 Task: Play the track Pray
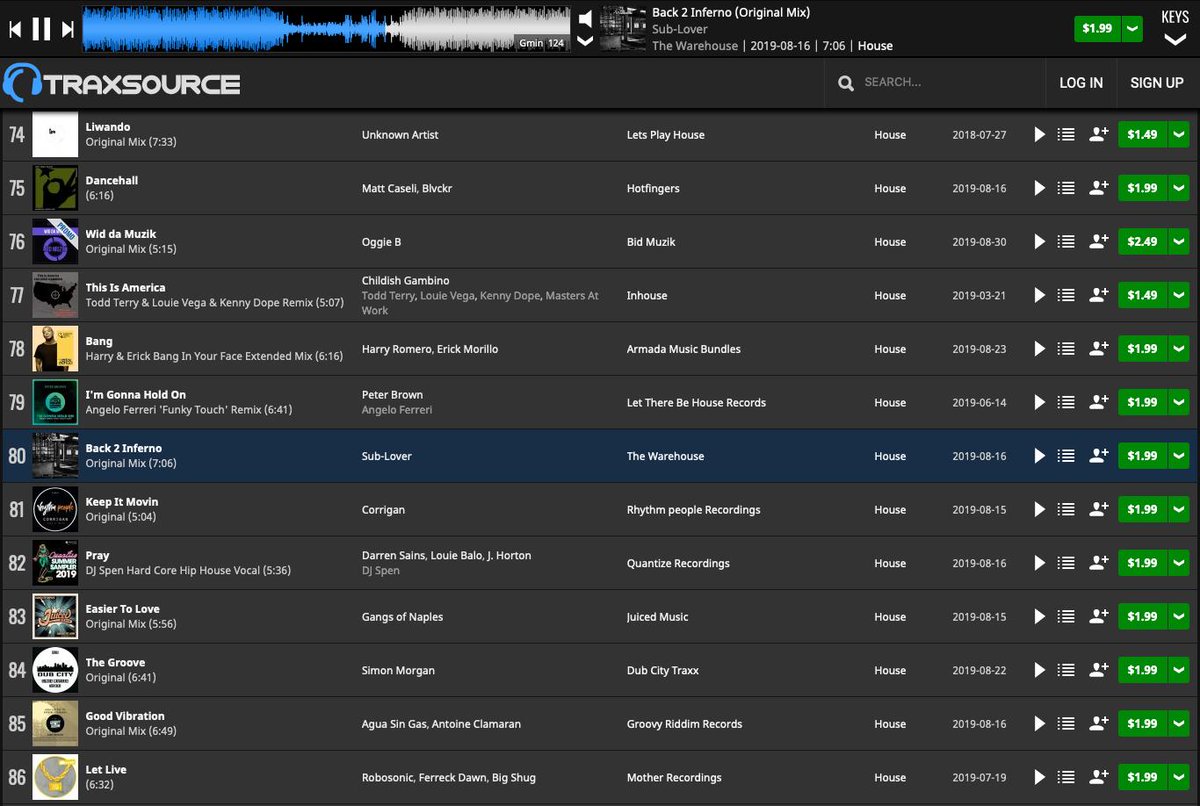pos(1039,563)
